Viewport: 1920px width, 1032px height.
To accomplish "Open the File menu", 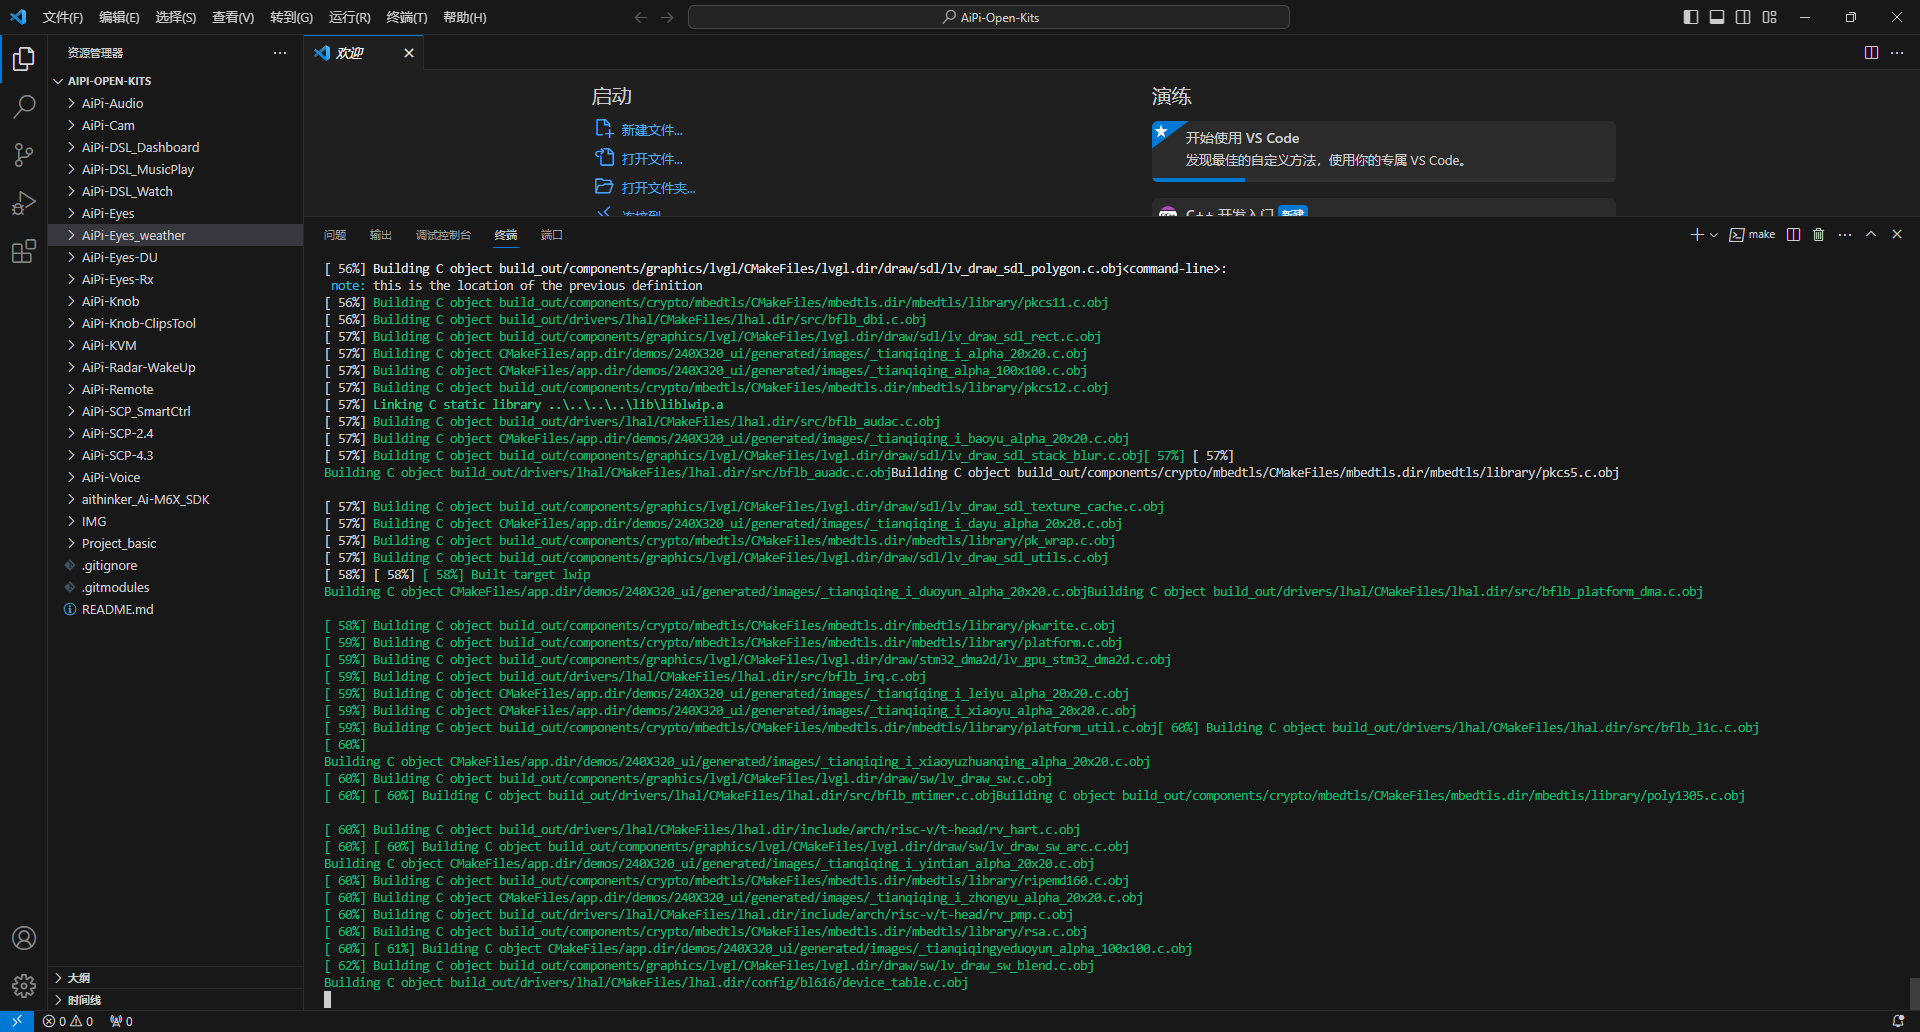I will [63, 17].
